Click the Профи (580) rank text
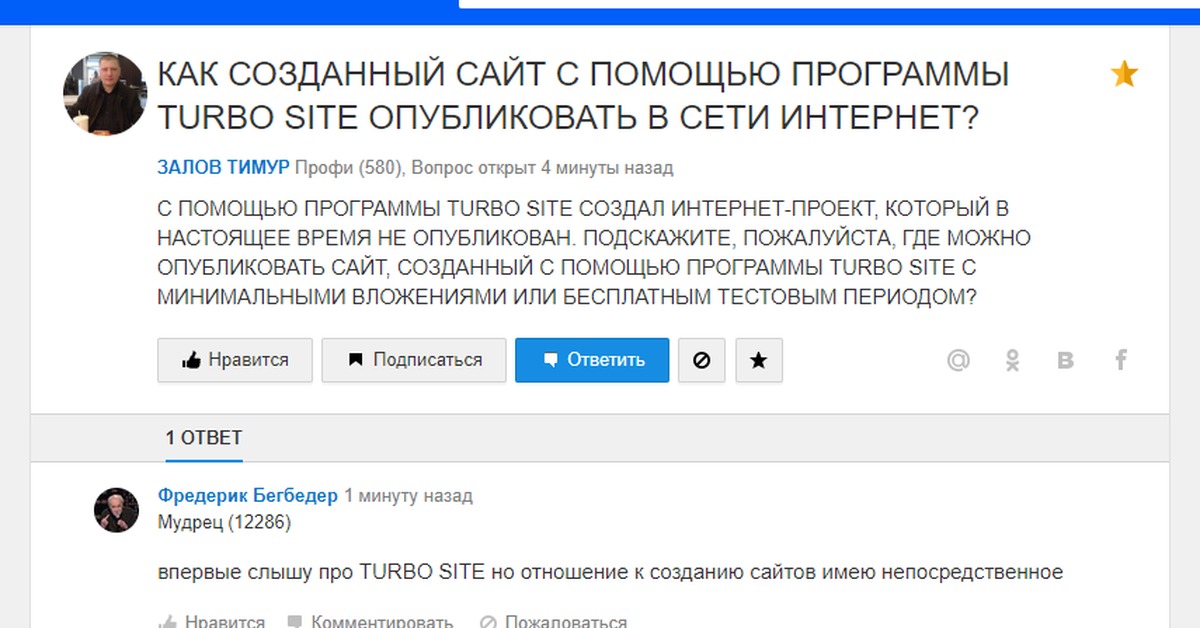This screenshot has width=1200, height=628. pos(349,167)
